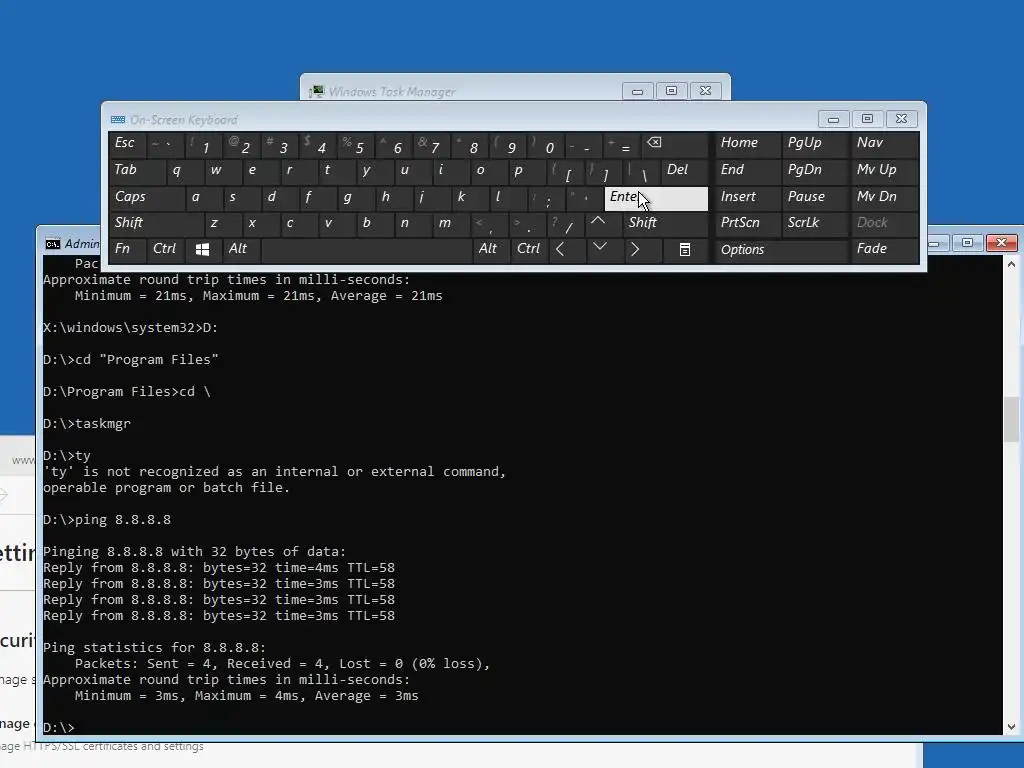Viewport: 1024px width, 768px height.
Task: Click the letter p key
Action: pyautogui.click(x=526, y=170)
